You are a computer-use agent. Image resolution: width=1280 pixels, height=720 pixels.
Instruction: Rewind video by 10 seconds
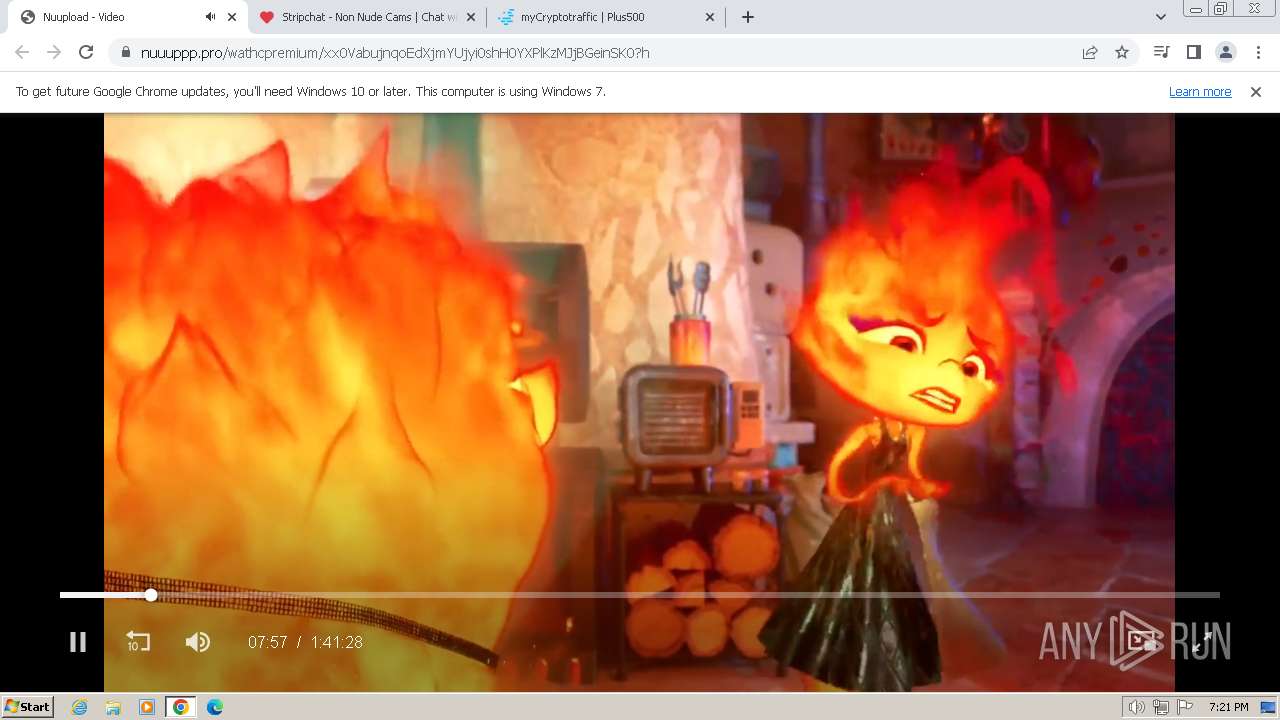pos(138,642)
